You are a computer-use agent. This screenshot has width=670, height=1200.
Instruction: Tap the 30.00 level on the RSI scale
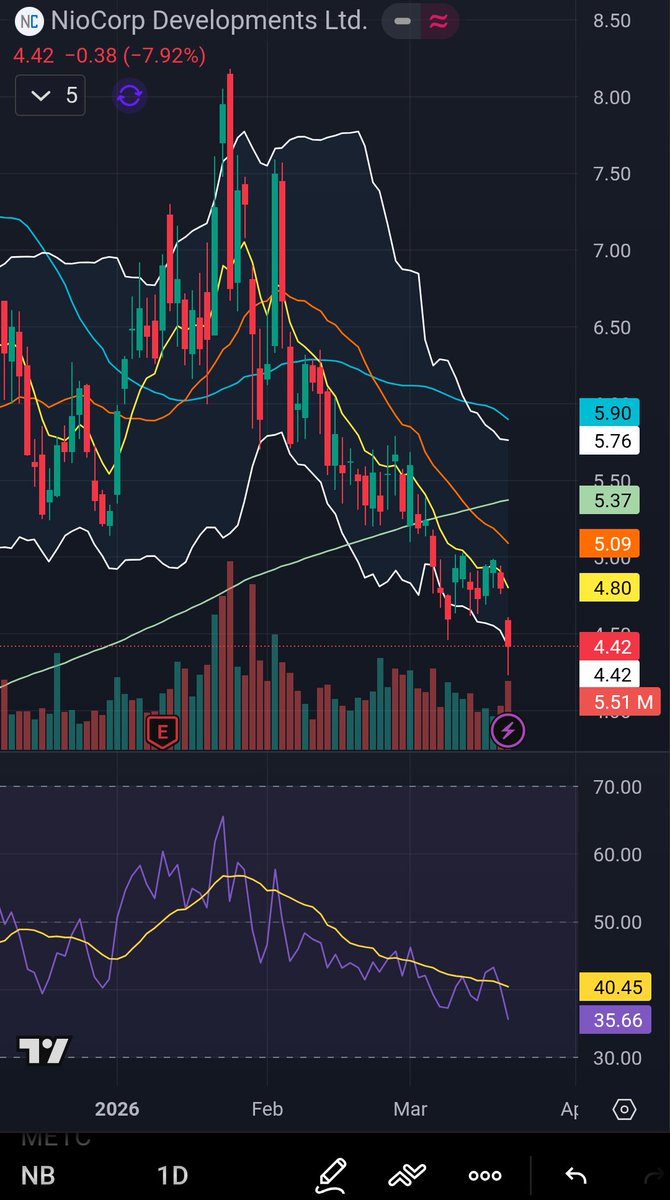click(x=616, y=1058)
